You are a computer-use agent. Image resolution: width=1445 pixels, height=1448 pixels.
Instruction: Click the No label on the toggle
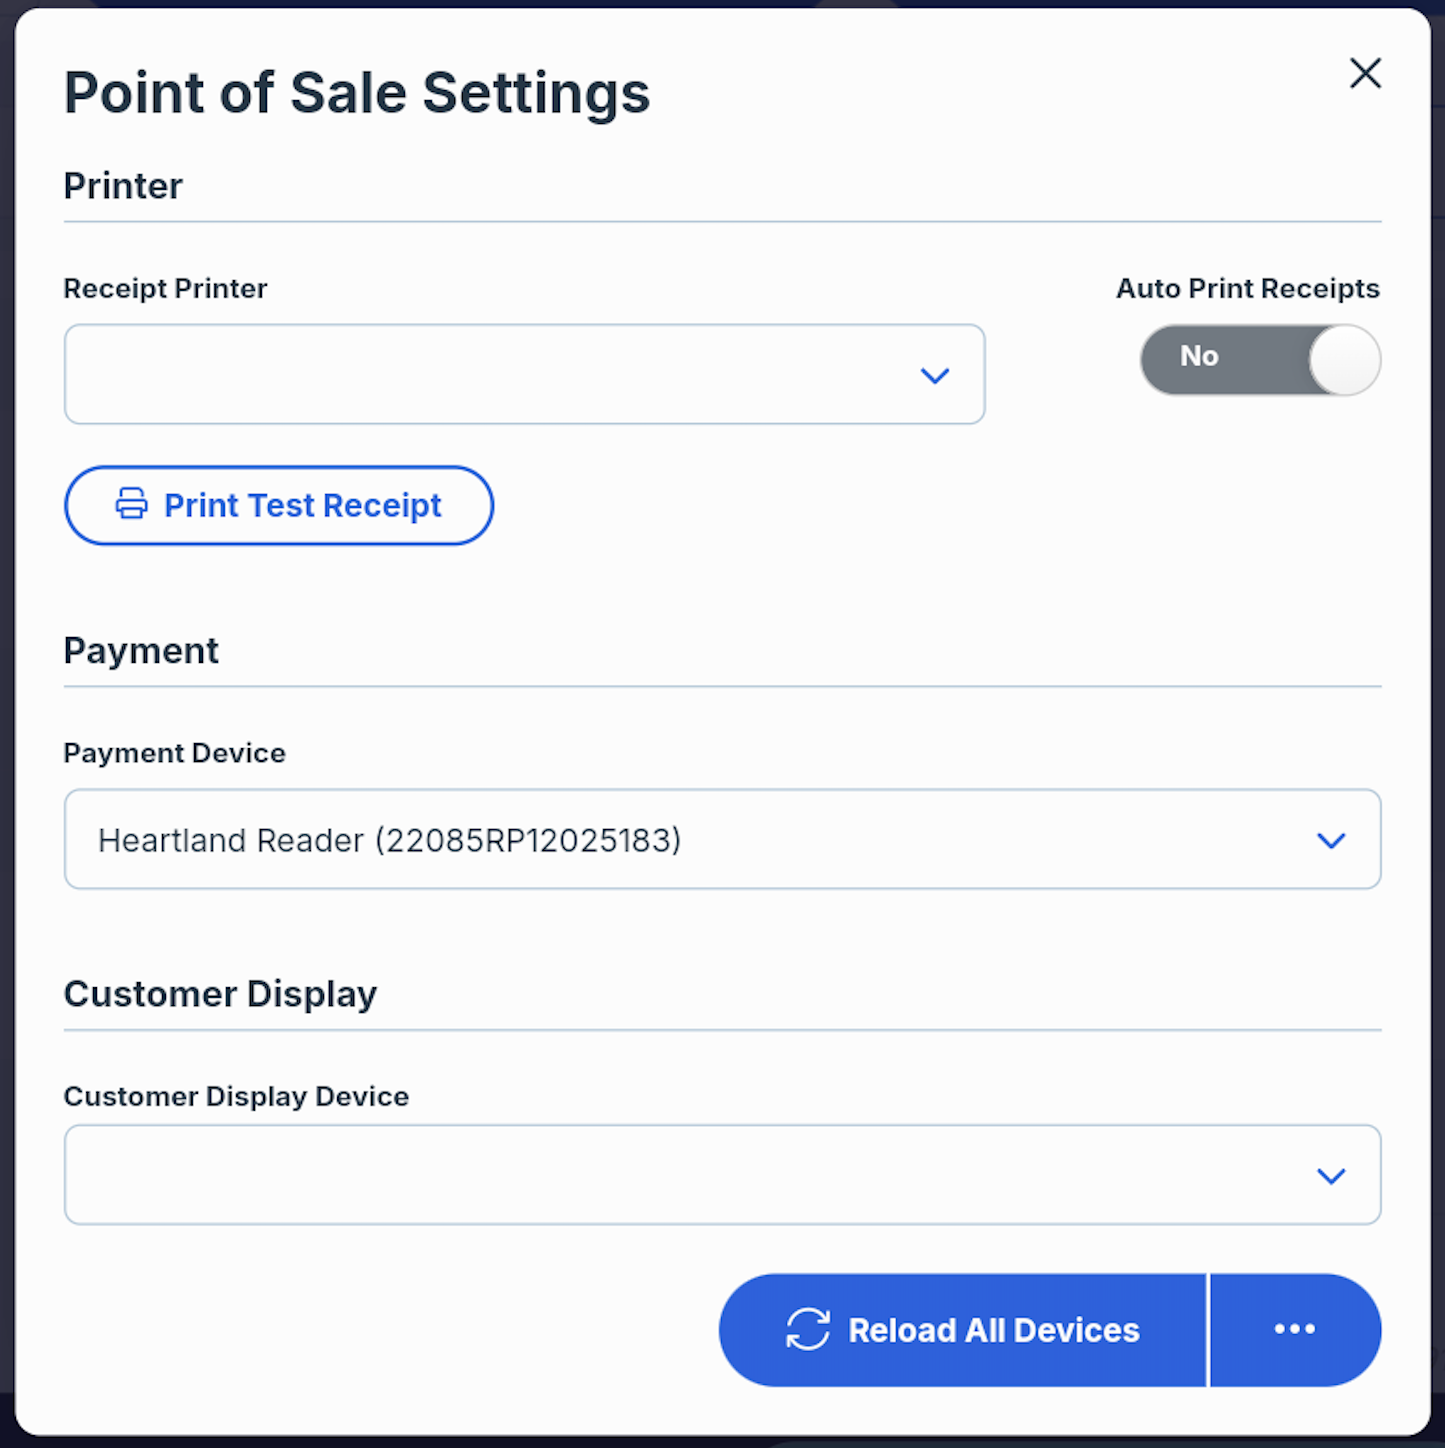click(x=1199, y=356)
